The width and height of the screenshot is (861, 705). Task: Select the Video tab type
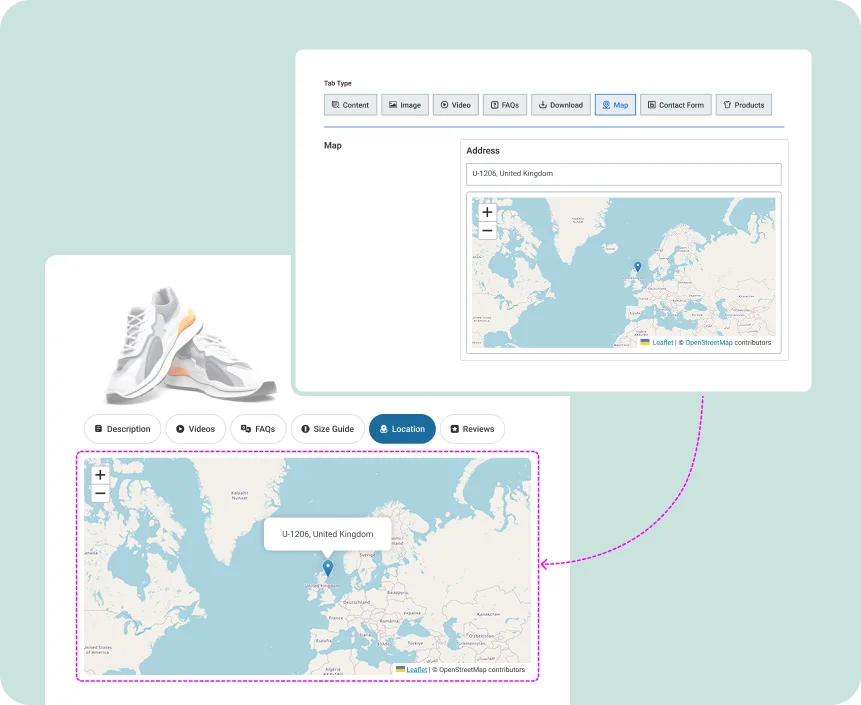[455, 105]
